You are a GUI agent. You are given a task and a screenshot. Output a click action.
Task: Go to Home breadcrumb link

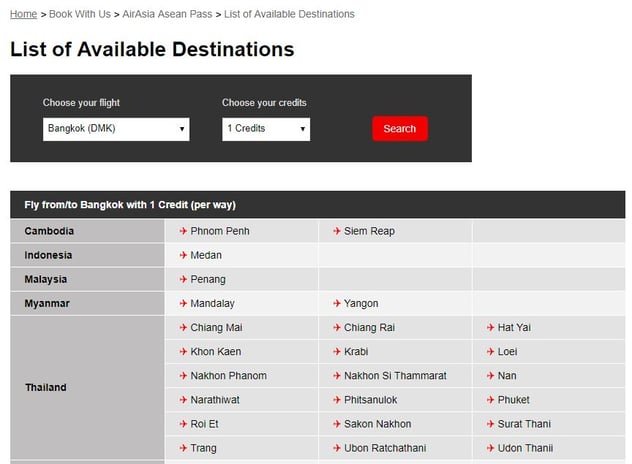(23, 14)
